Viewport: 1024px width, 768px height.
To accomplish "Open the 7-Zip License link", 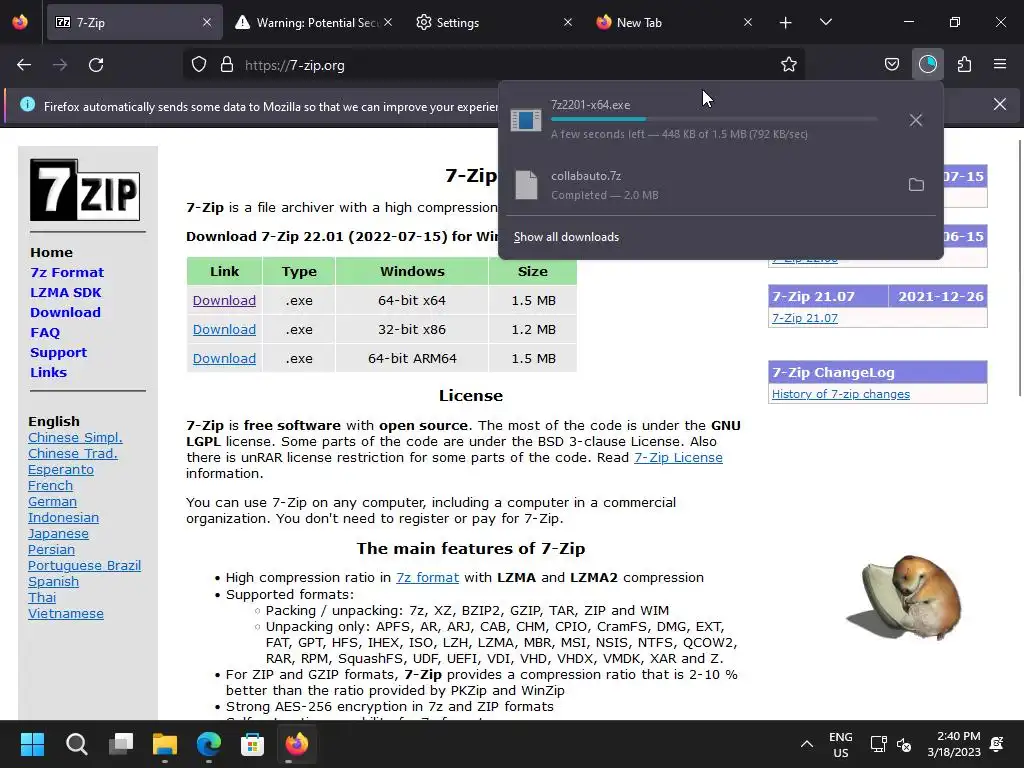I will [x=678, y=457].
